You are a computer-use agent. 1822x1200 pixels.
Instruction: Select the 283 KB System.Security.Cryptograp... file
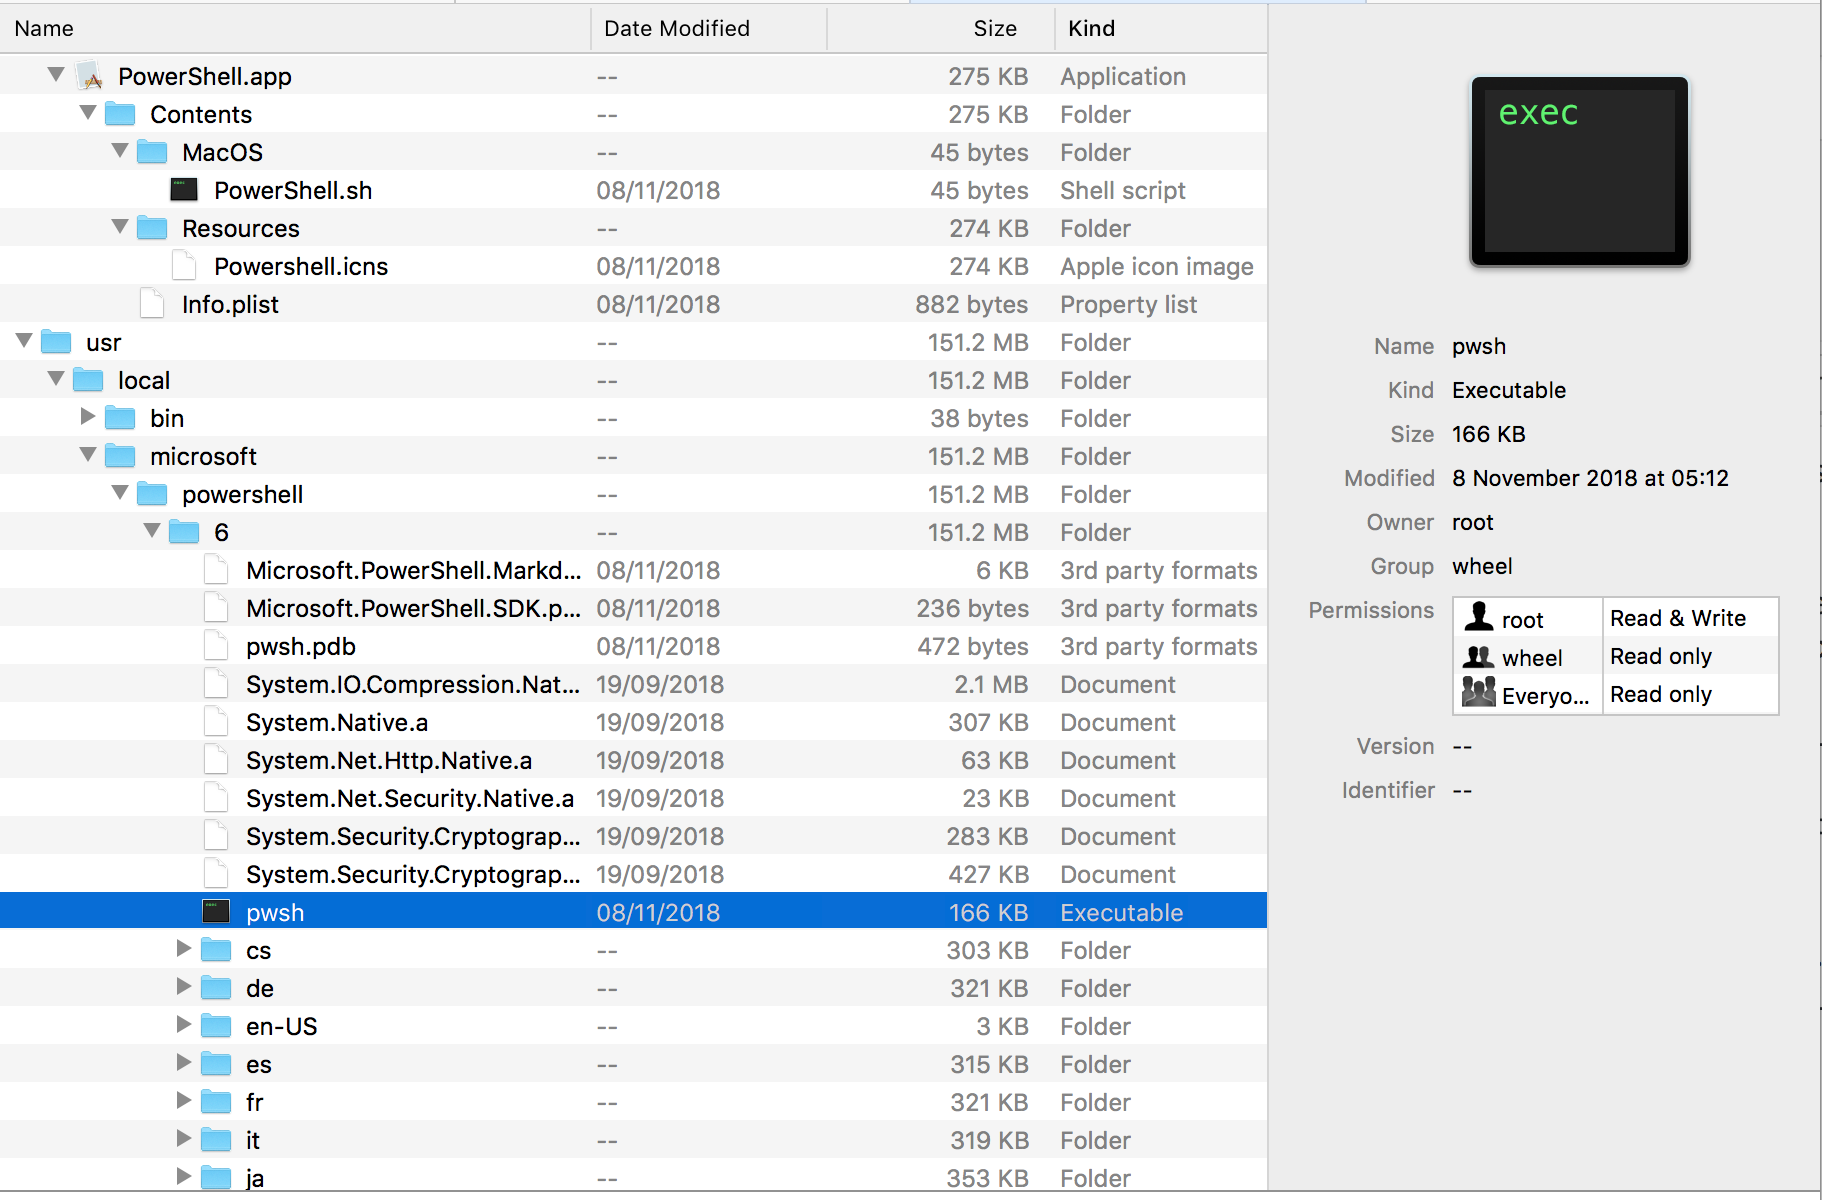pyautogui.click(x=633, y=836)
